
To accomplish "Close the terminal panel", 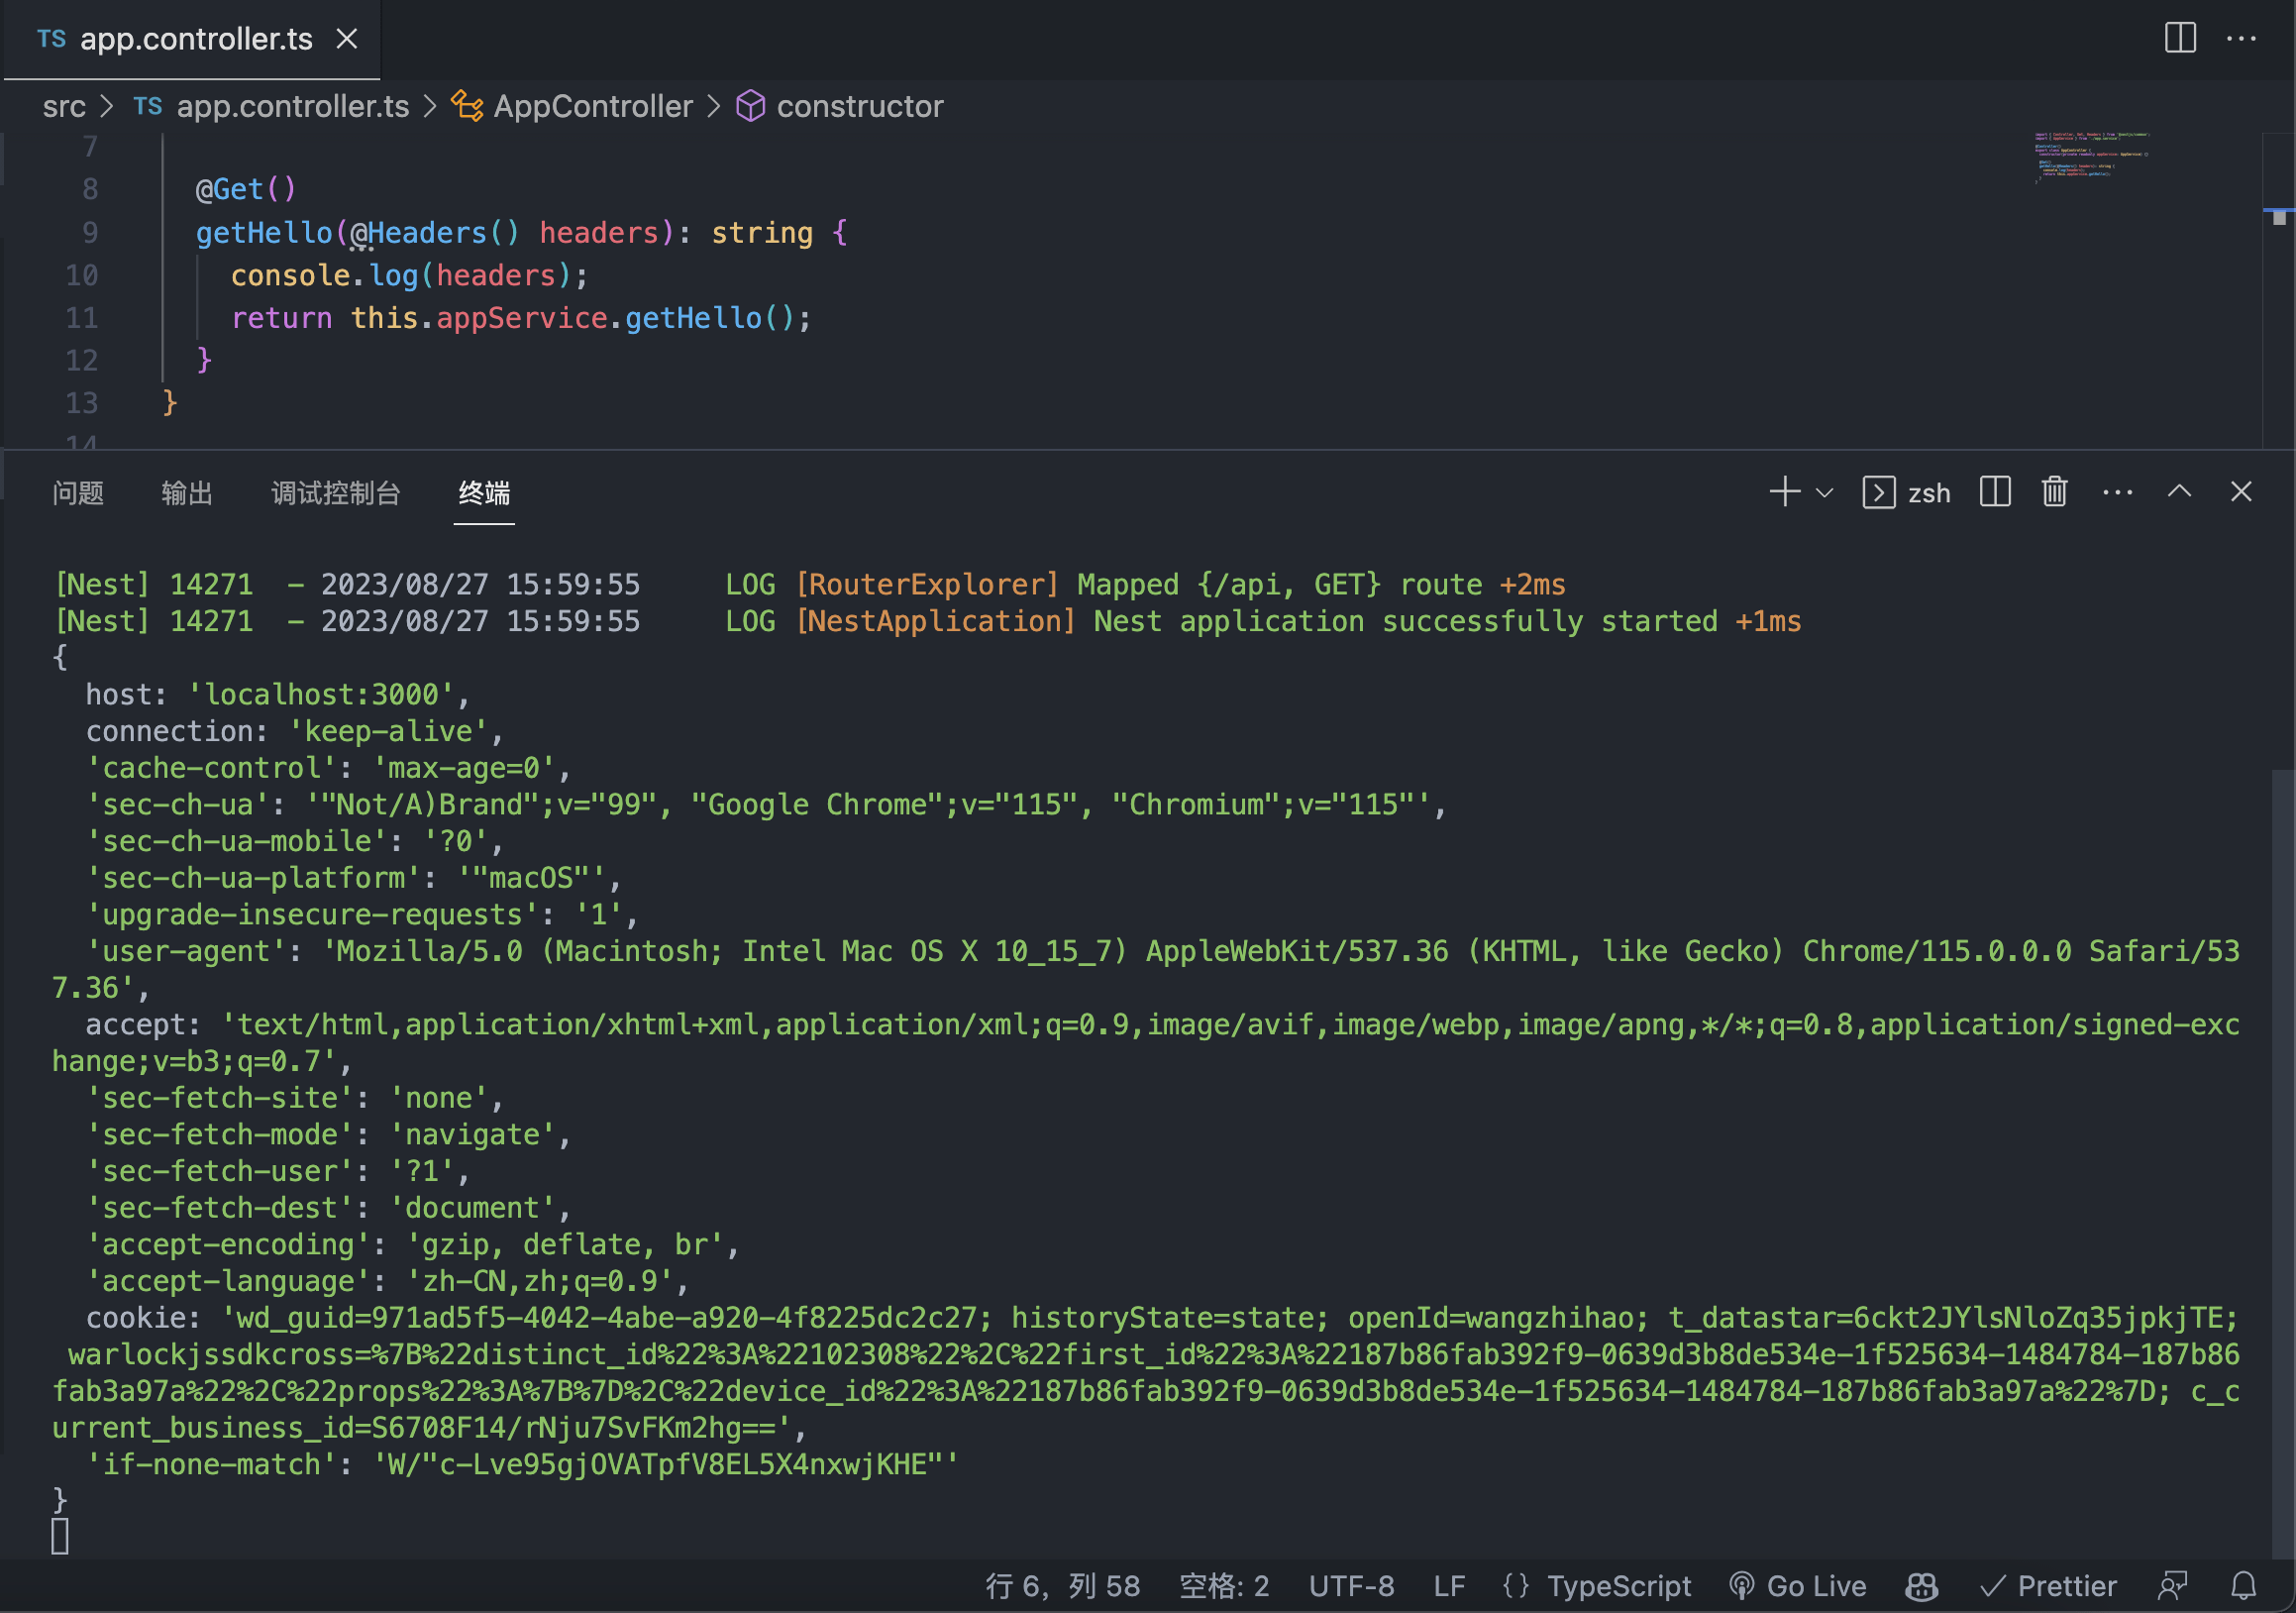I will [2240, 492].
